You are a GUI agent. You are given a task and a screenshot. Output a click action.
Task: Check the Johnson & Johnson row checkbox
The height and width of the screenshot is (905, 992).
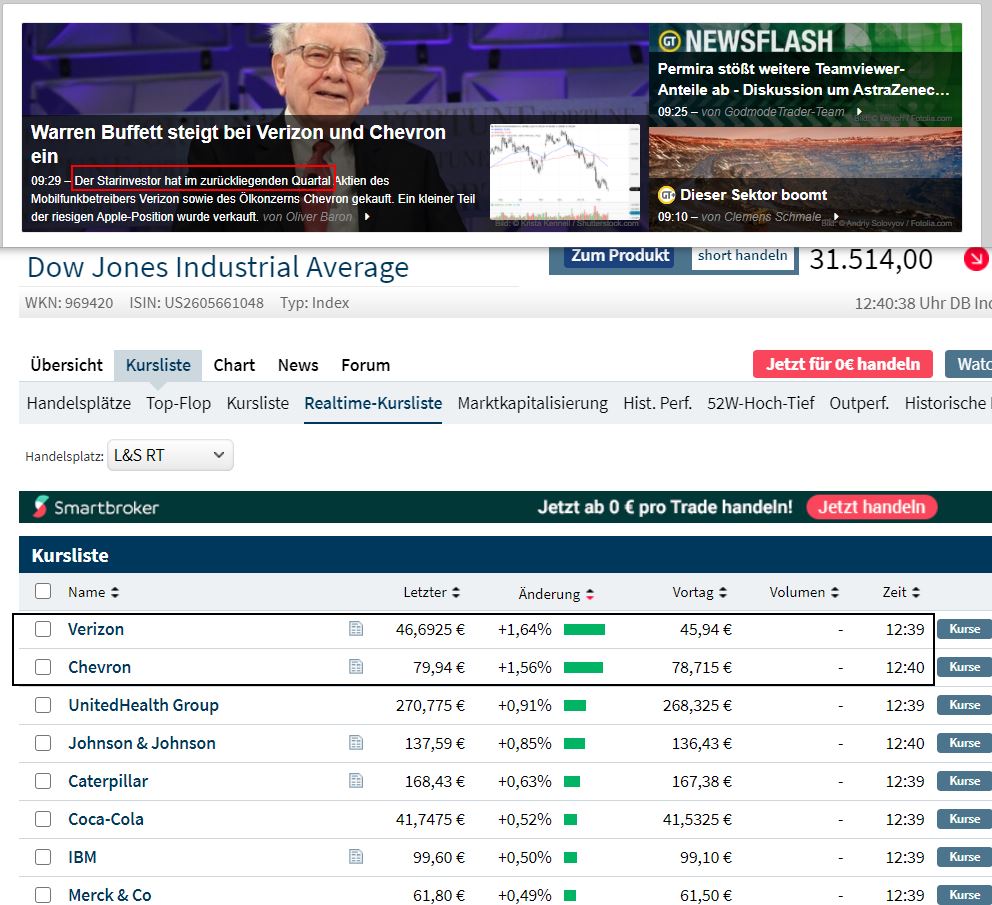tap(43, 743)
